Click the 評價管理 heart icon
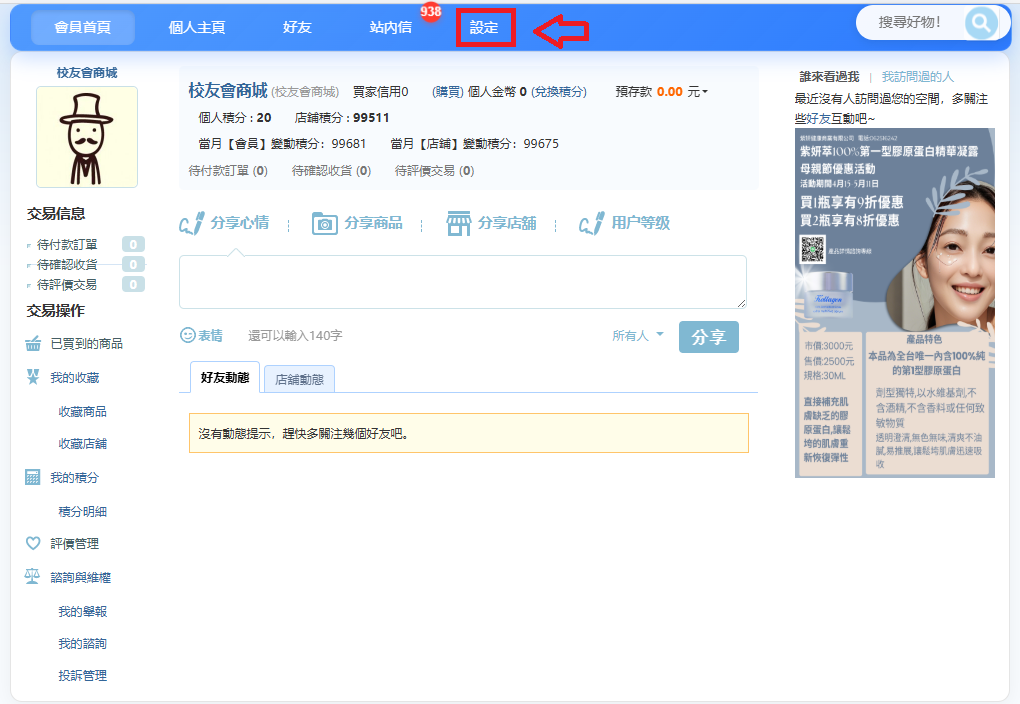 [x=32, y=544]
